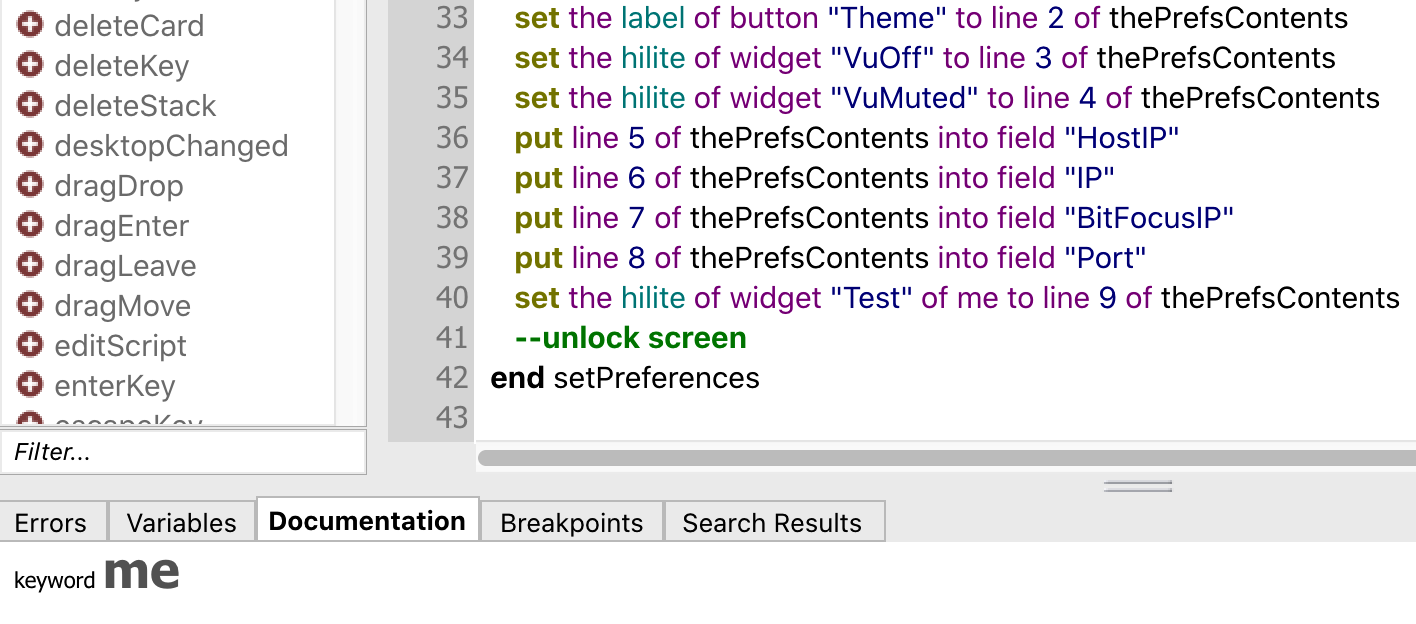The image size is (1416, 624).
Task: Click the plus icon beside deleteCard
Action: 31,25
